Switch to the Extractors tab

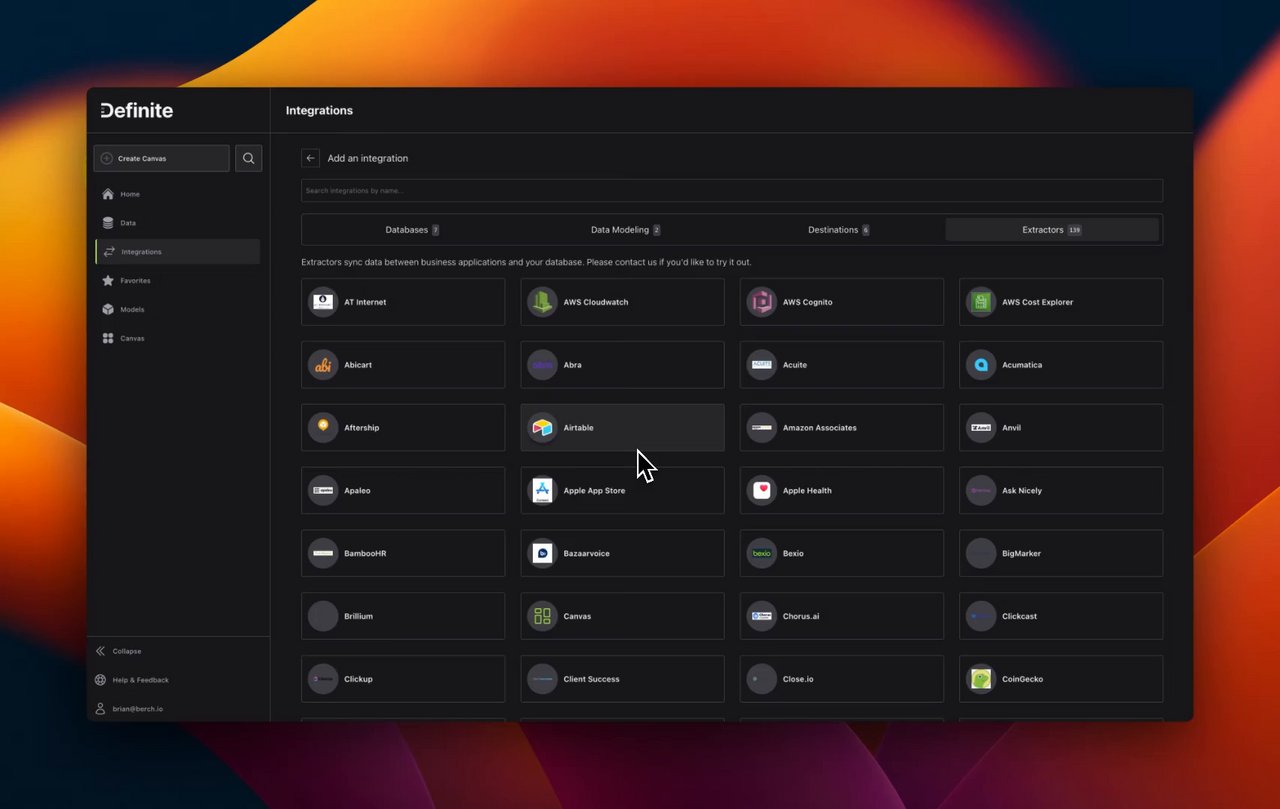click(1052, 230)
